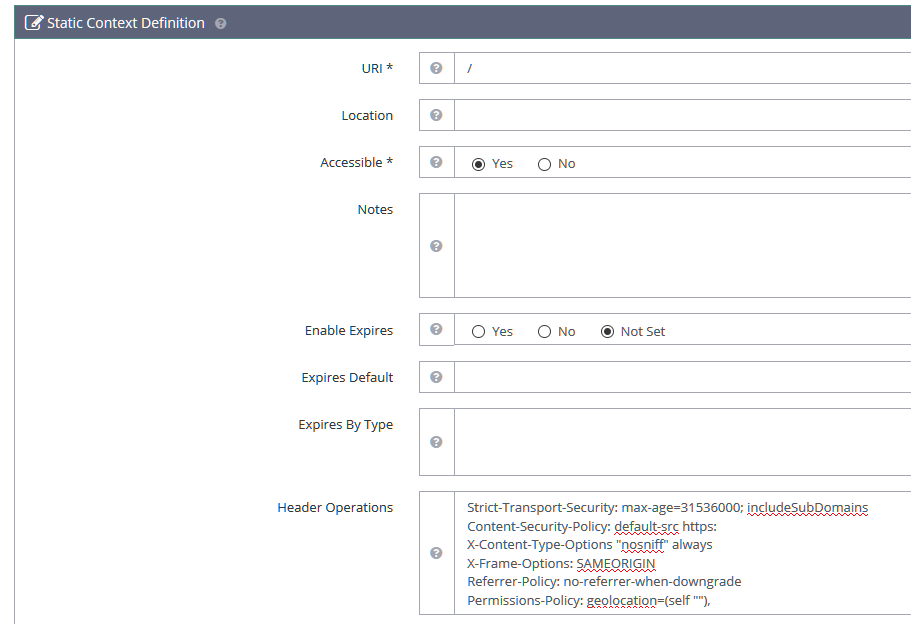Click the Static Context Definition edit icon
This screenshot has height=624, width=911.
tap(34, 23)
